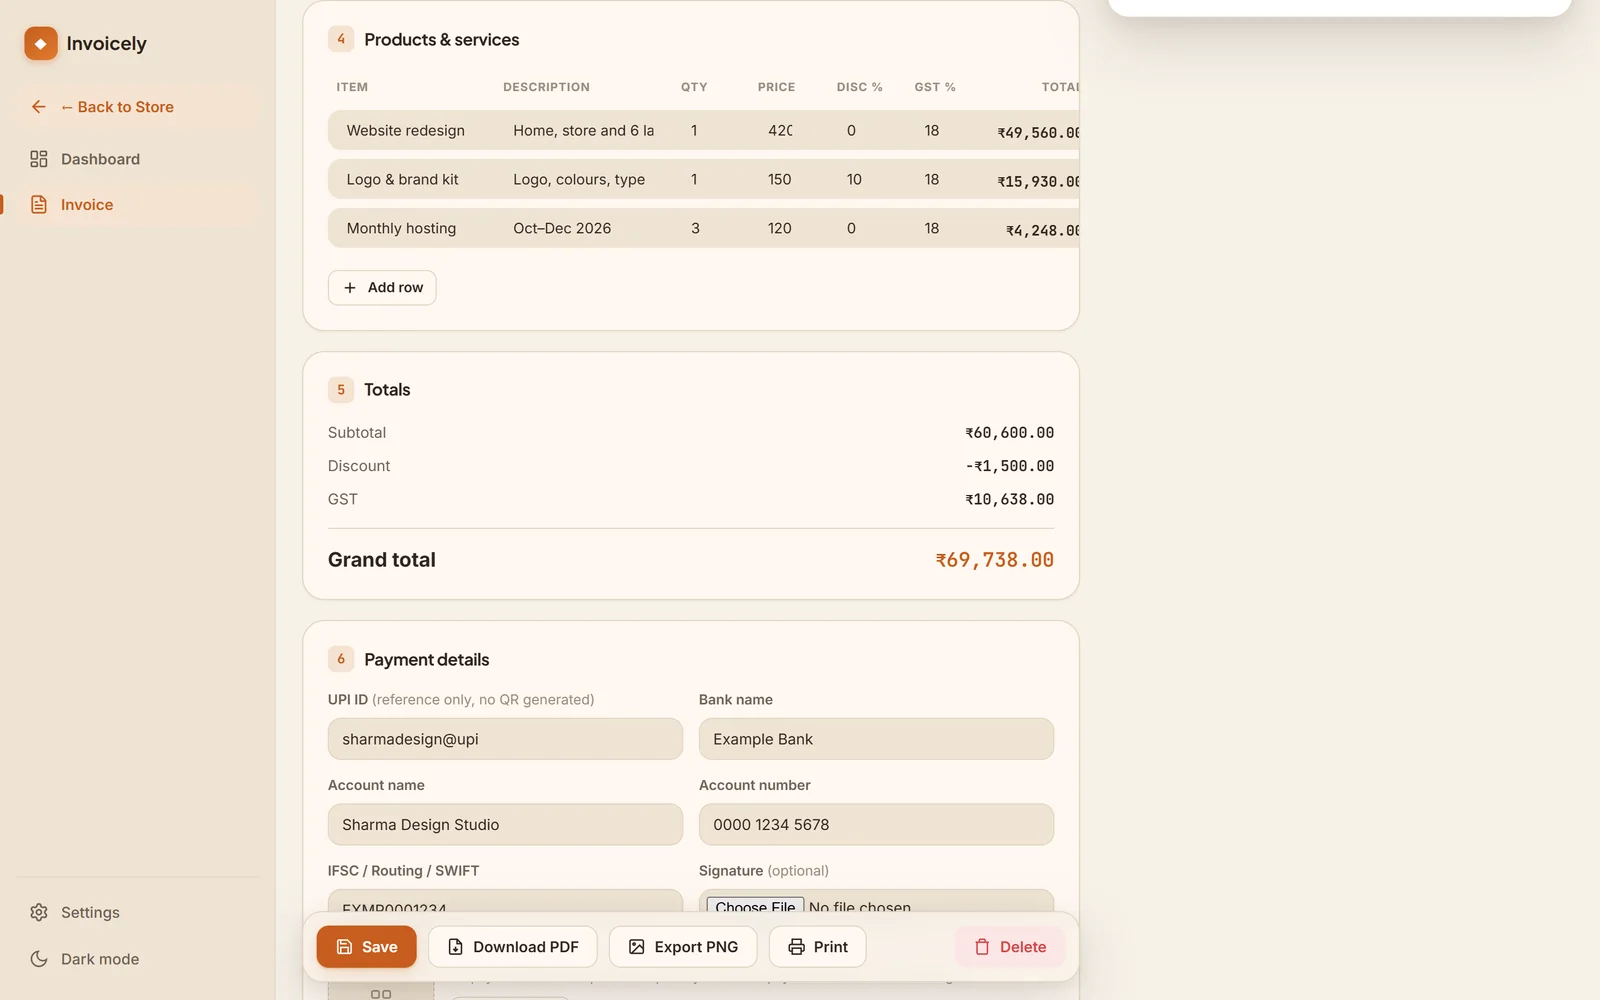The height and width of the screenshot is (1000, 1600).
Task: Click the Dashboard grid icon
Action: coord(39,159)
